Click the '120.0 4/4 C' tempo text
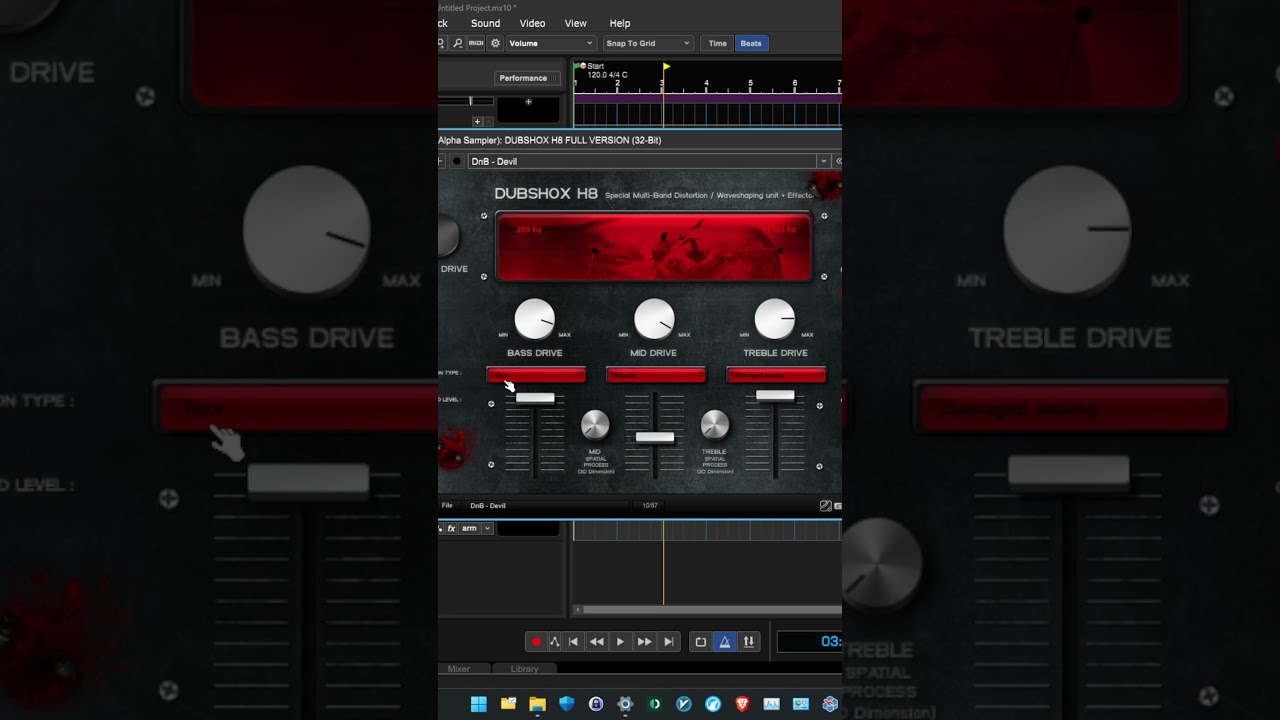The height and width of the screenshot is (720, 1280). [x=608, y=75]
